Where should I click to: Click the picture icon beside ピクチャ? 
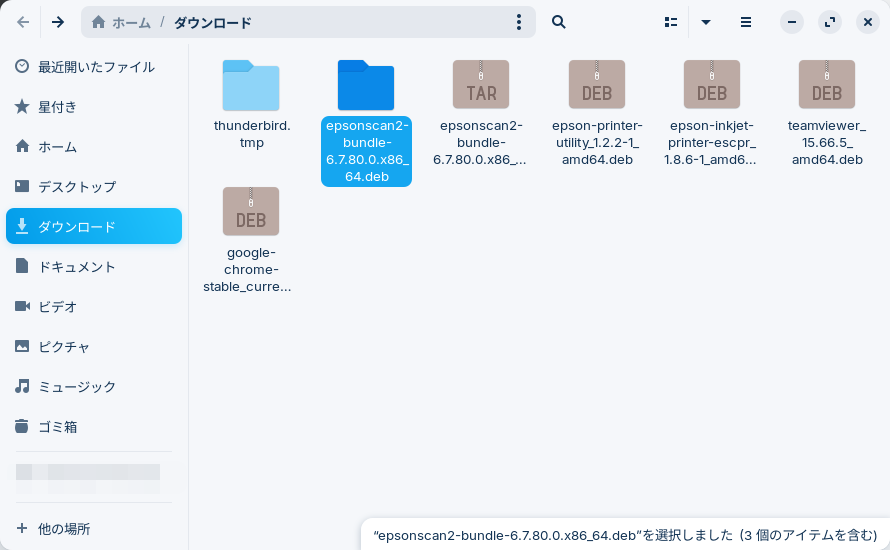click(22, 346)
